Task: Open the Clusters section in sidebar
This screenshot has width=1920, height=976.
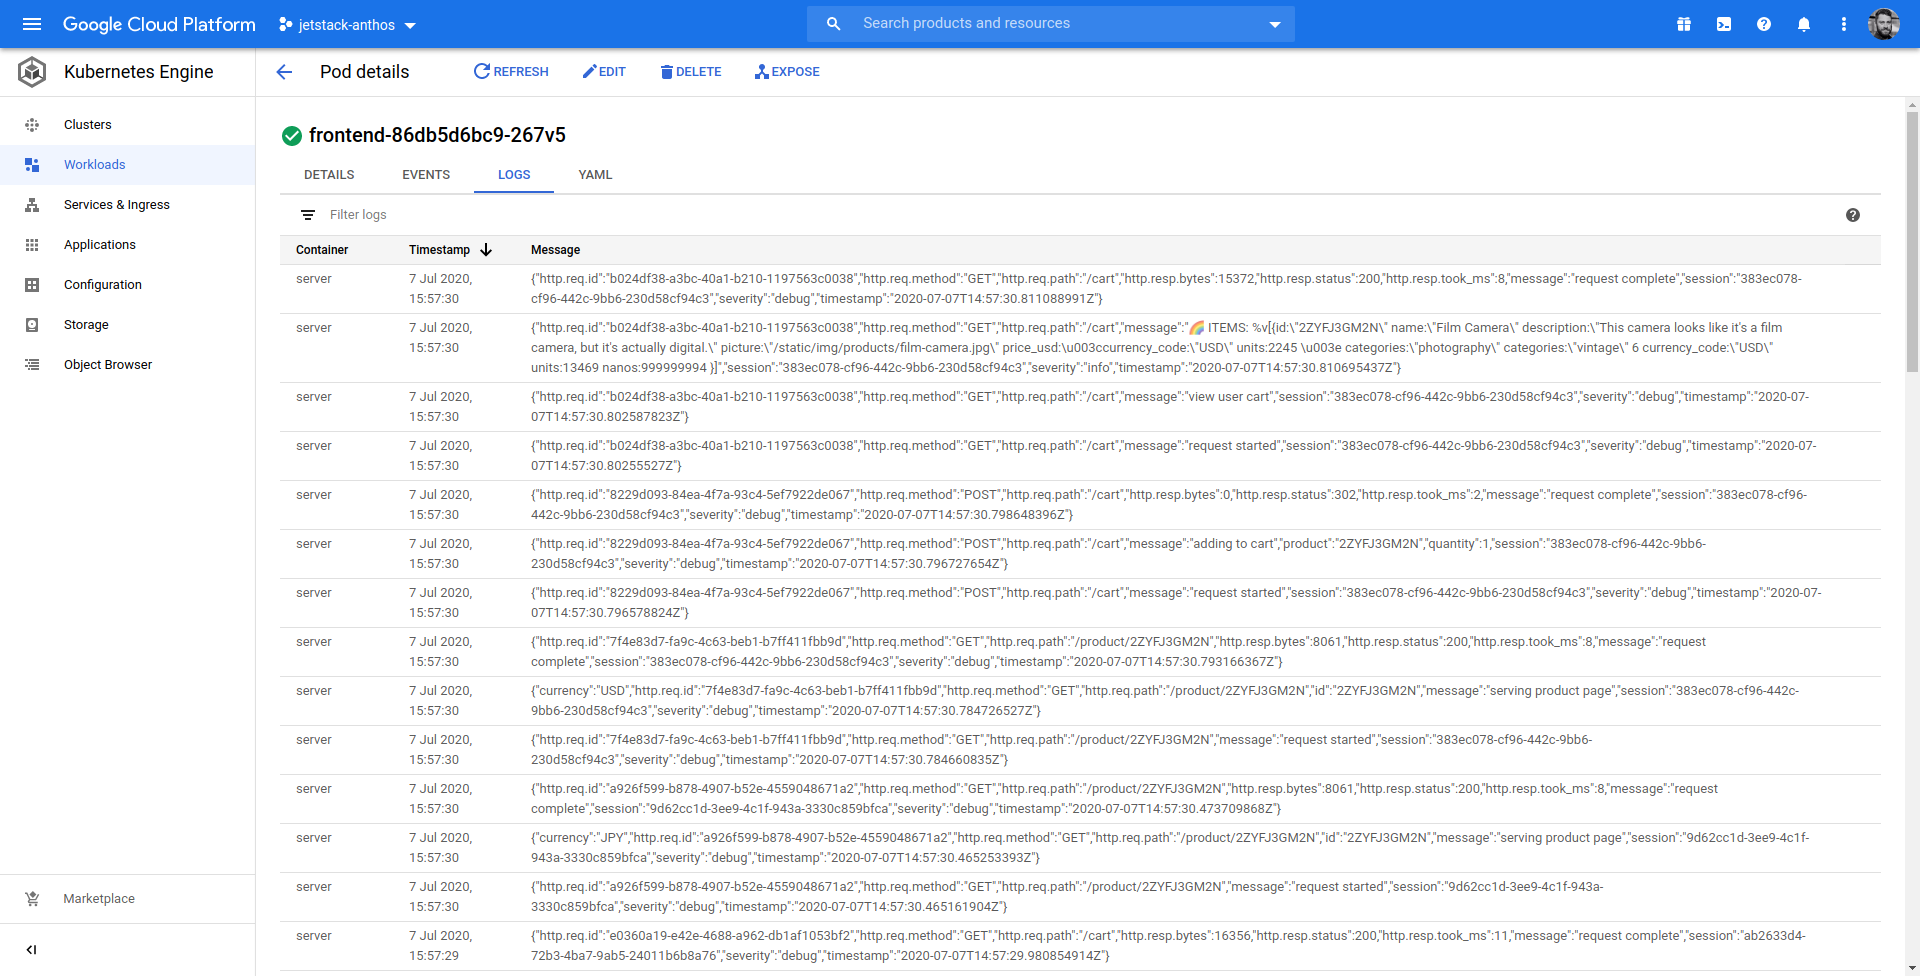Action: tap(87, 124)
